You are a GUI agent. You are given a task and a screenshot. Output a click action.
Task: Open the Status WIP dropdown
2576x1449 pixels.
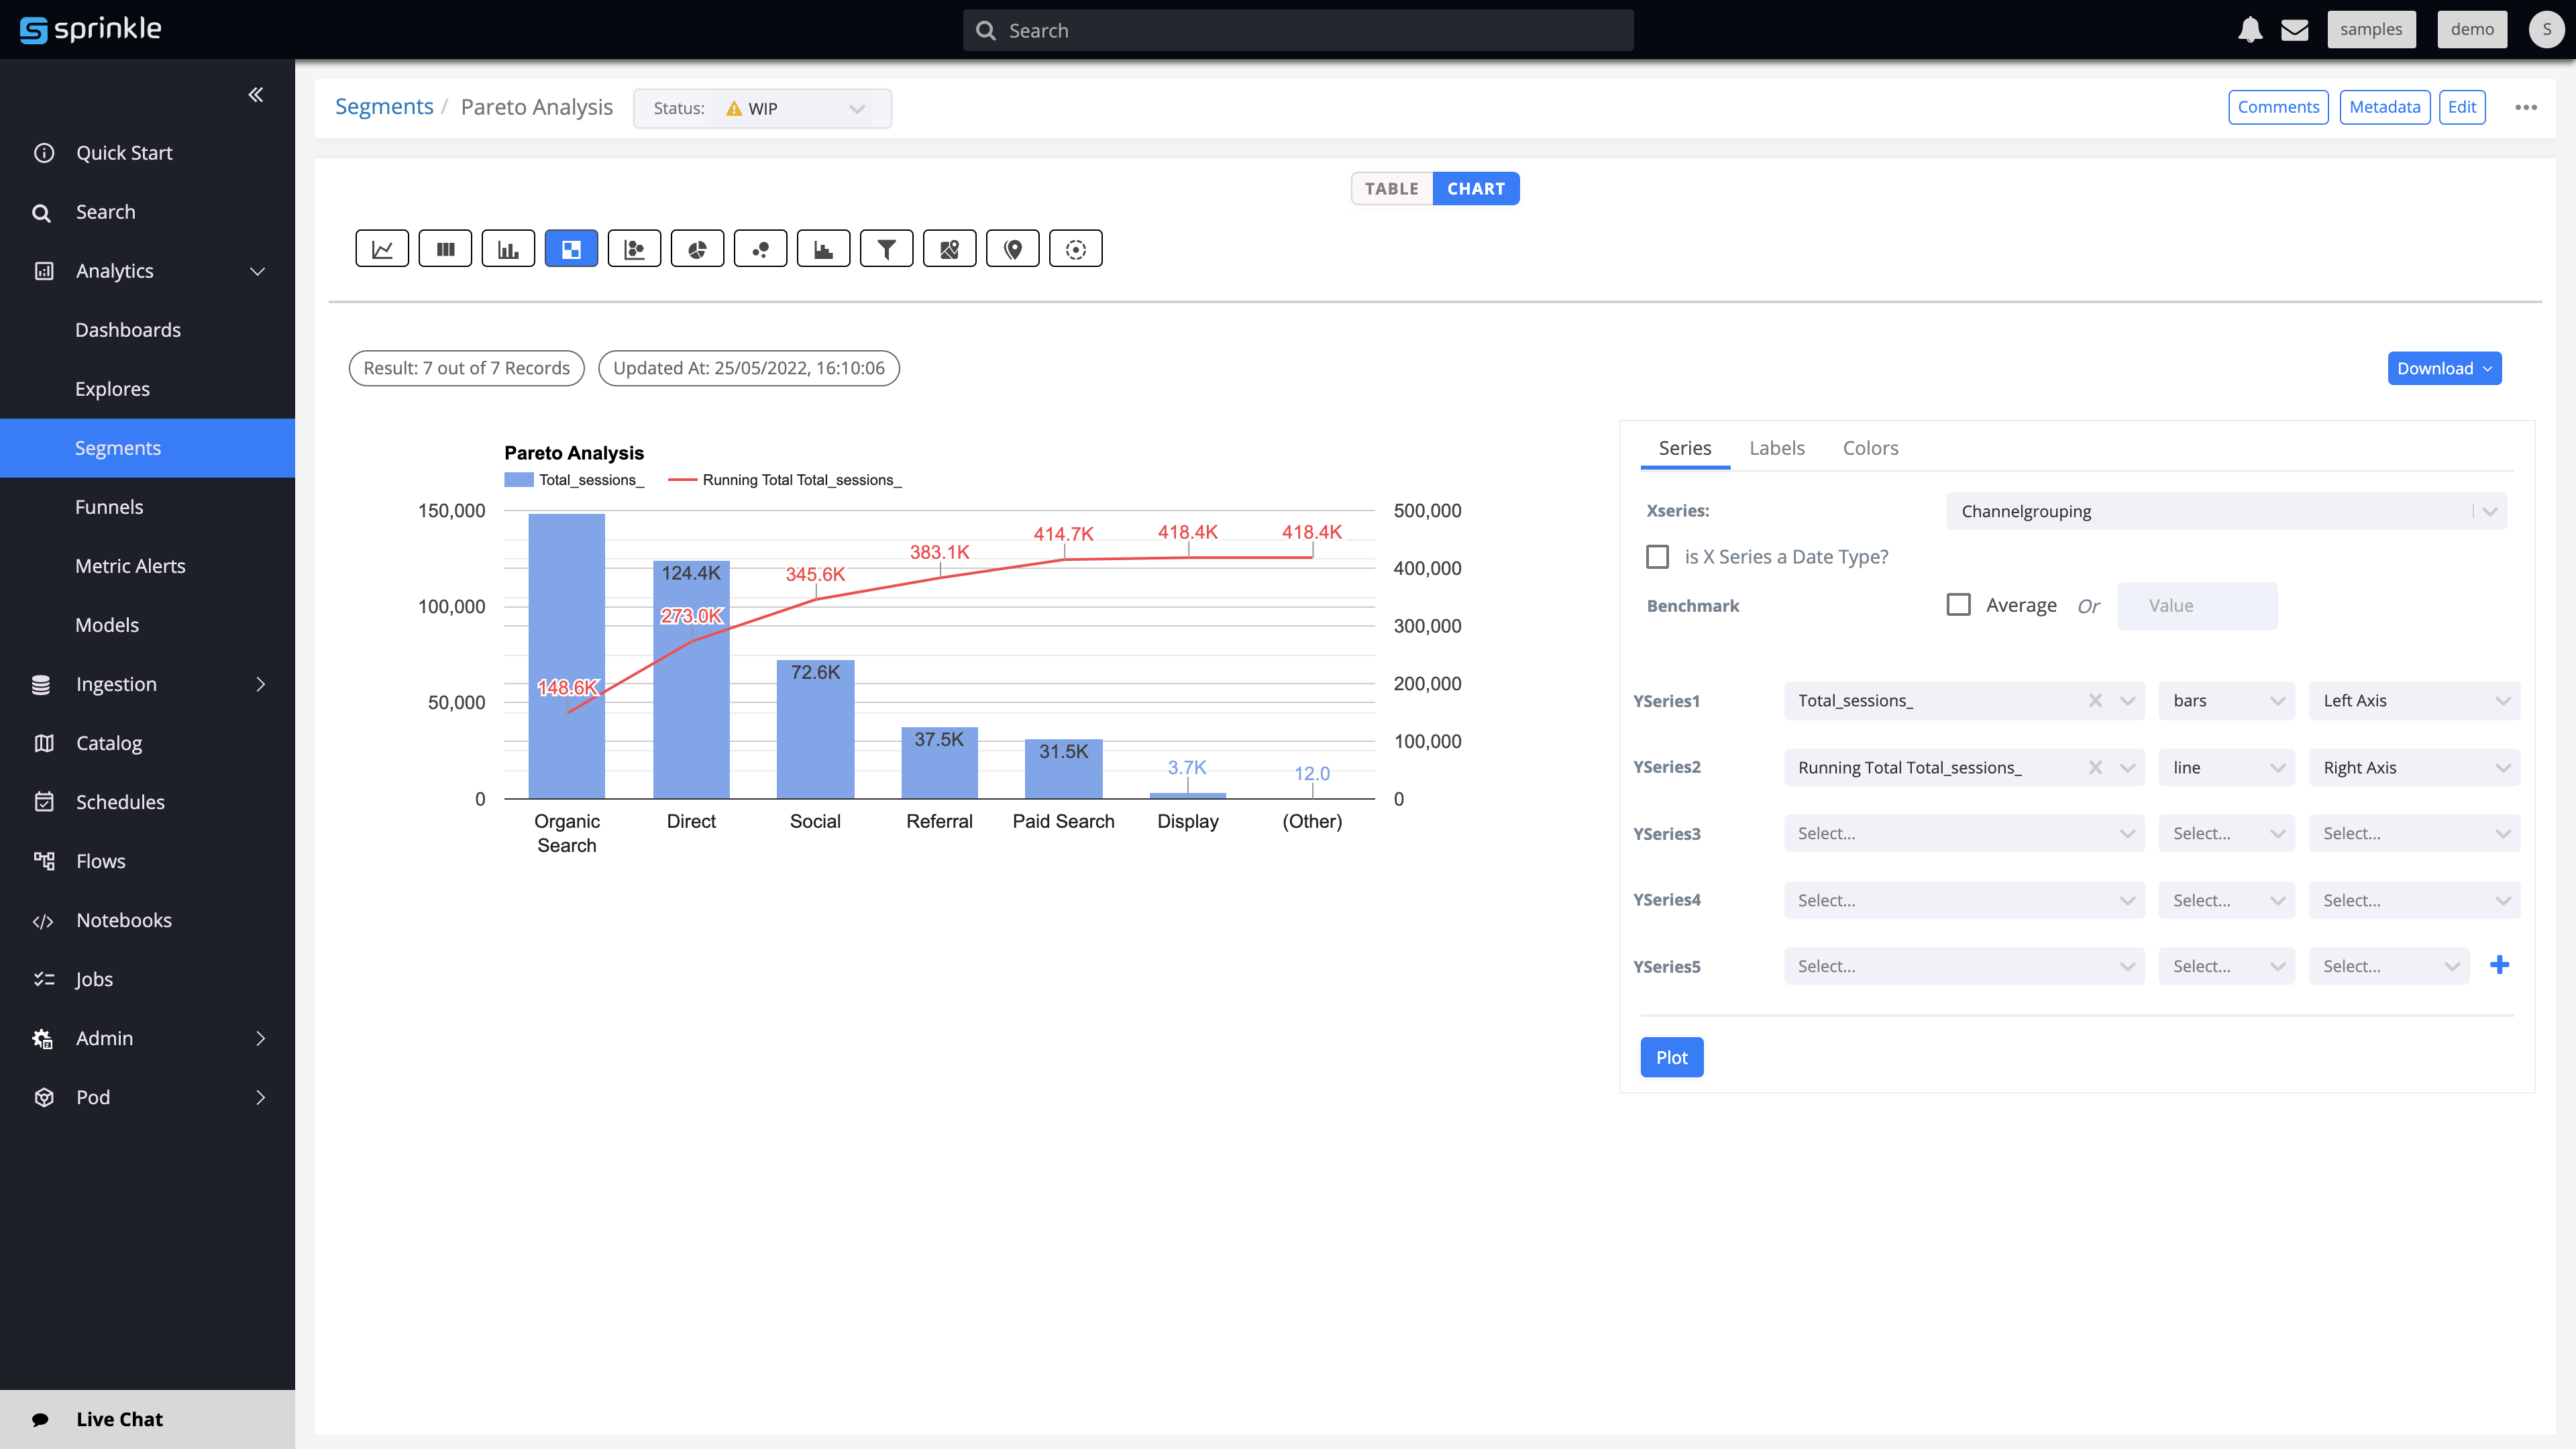click(x=857, y=108)
